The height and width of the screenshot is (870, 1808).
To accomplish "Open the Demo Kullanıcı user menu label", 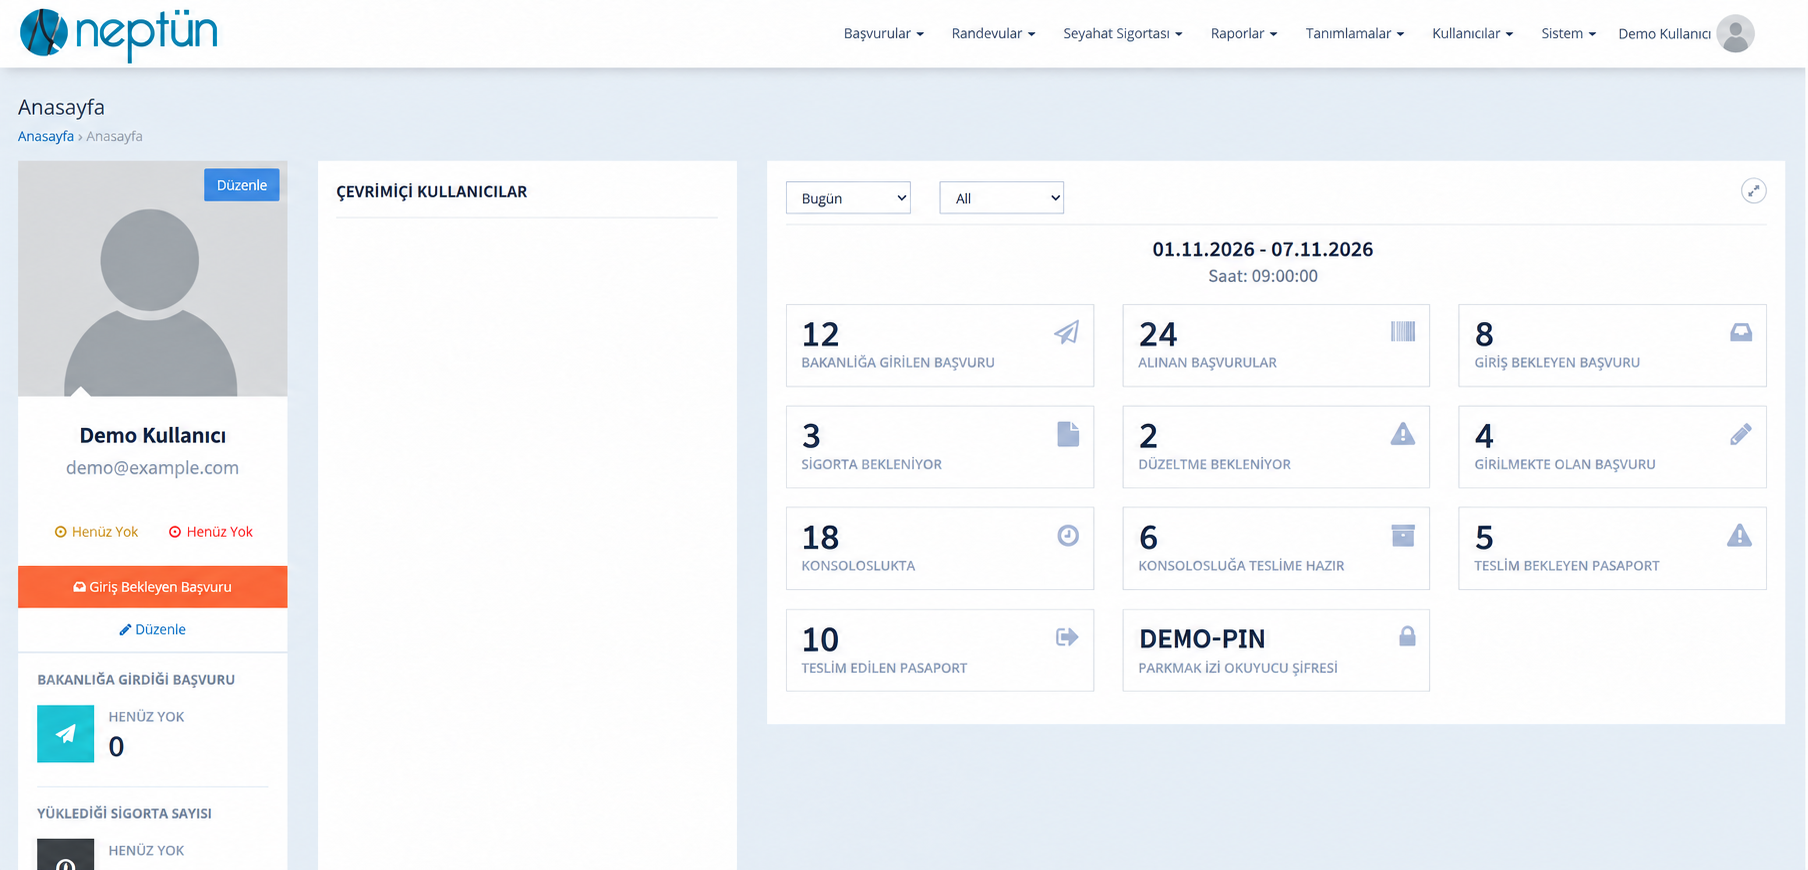I will [x=1664, y=33].
